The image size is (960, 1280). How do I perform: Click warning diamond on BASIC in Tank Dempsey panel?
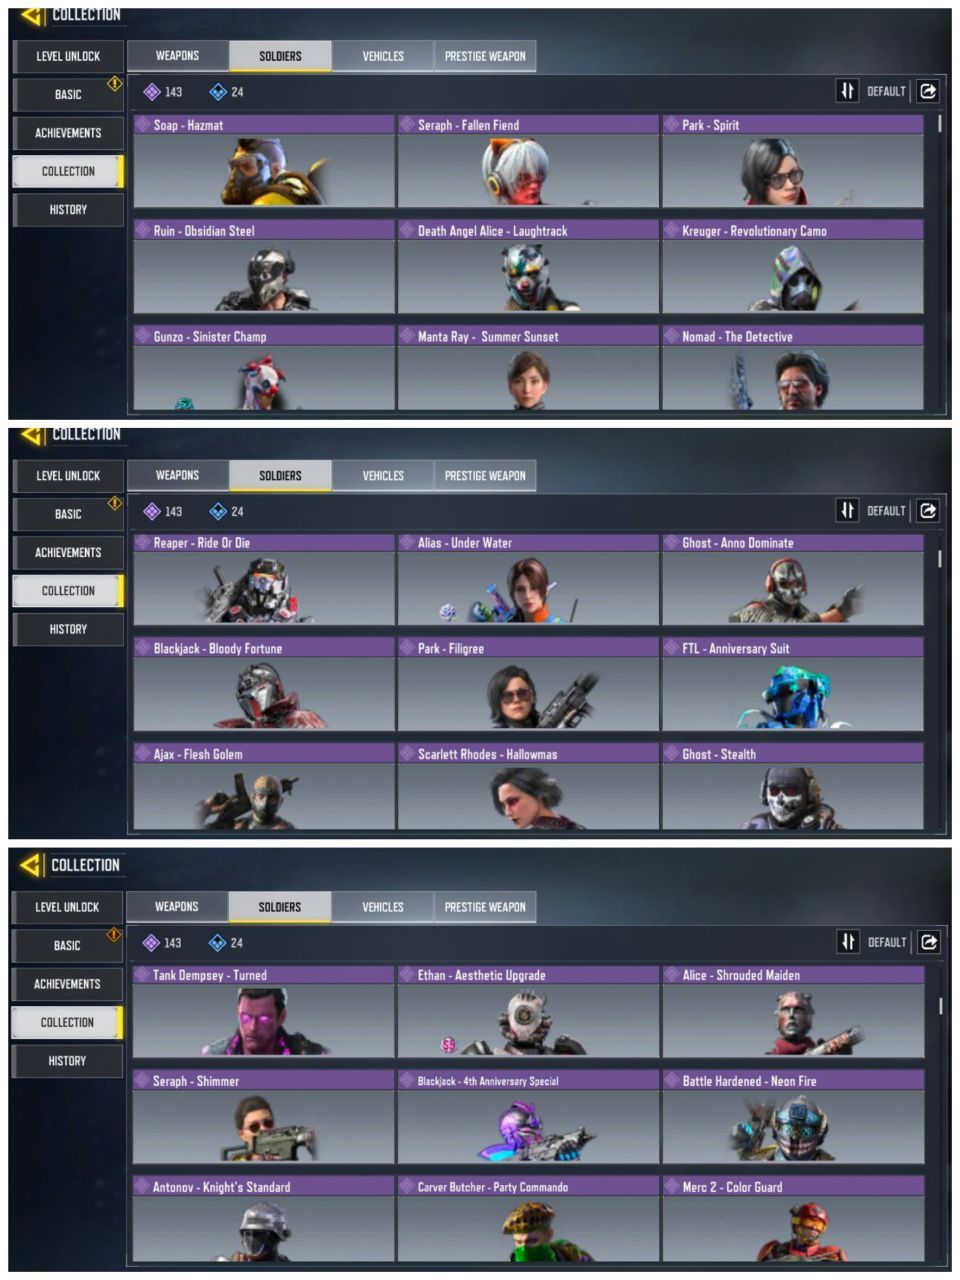point(114,934)
